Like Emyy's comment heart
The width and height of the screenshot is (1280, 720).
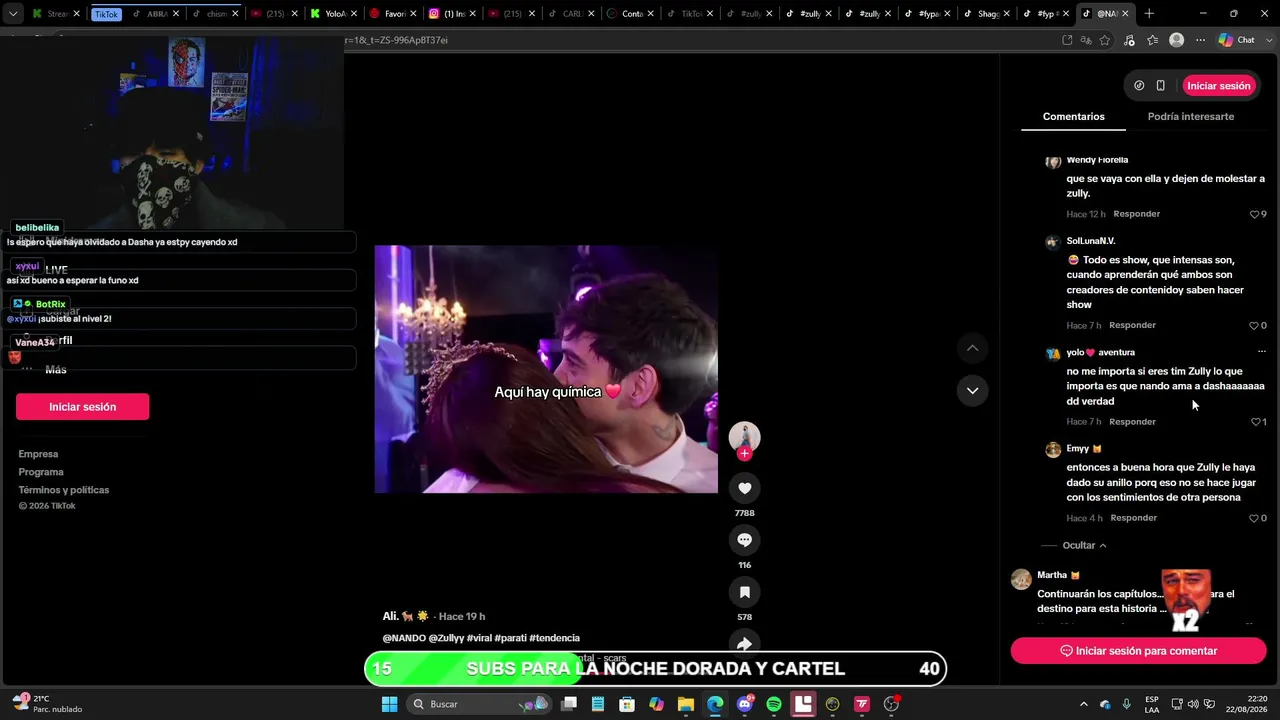point(1254,518)
